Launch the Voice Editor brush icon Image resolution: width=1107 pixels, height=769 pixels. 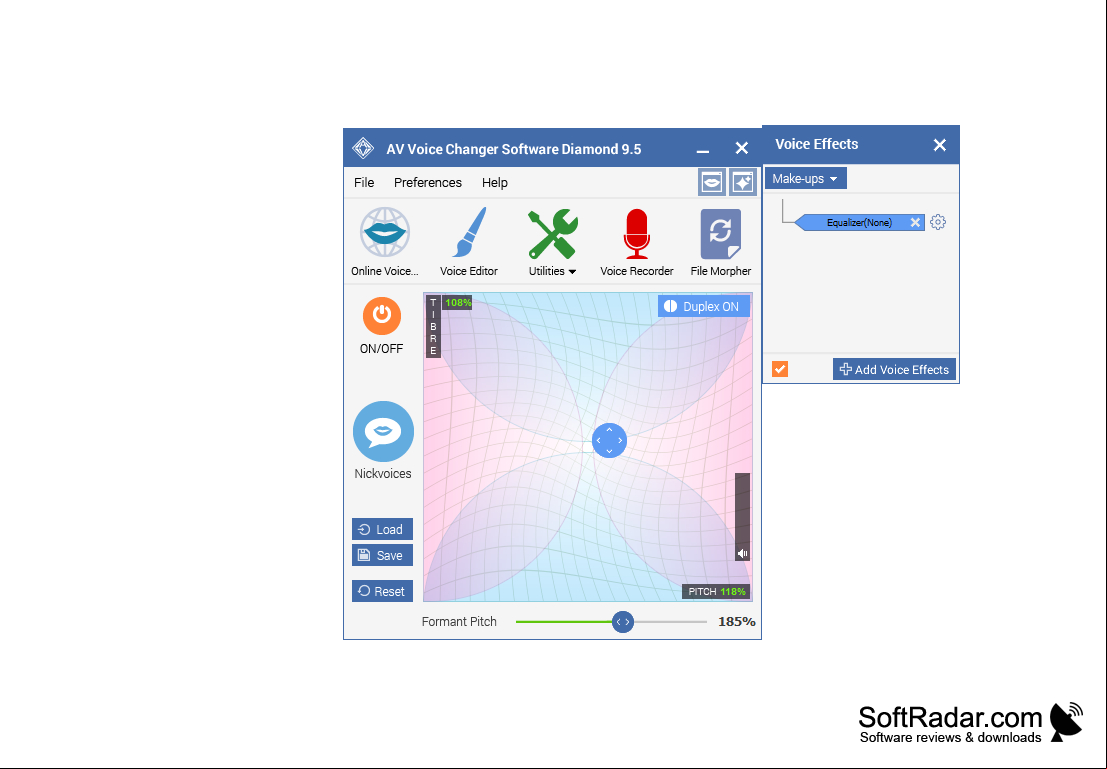point(469,232)
